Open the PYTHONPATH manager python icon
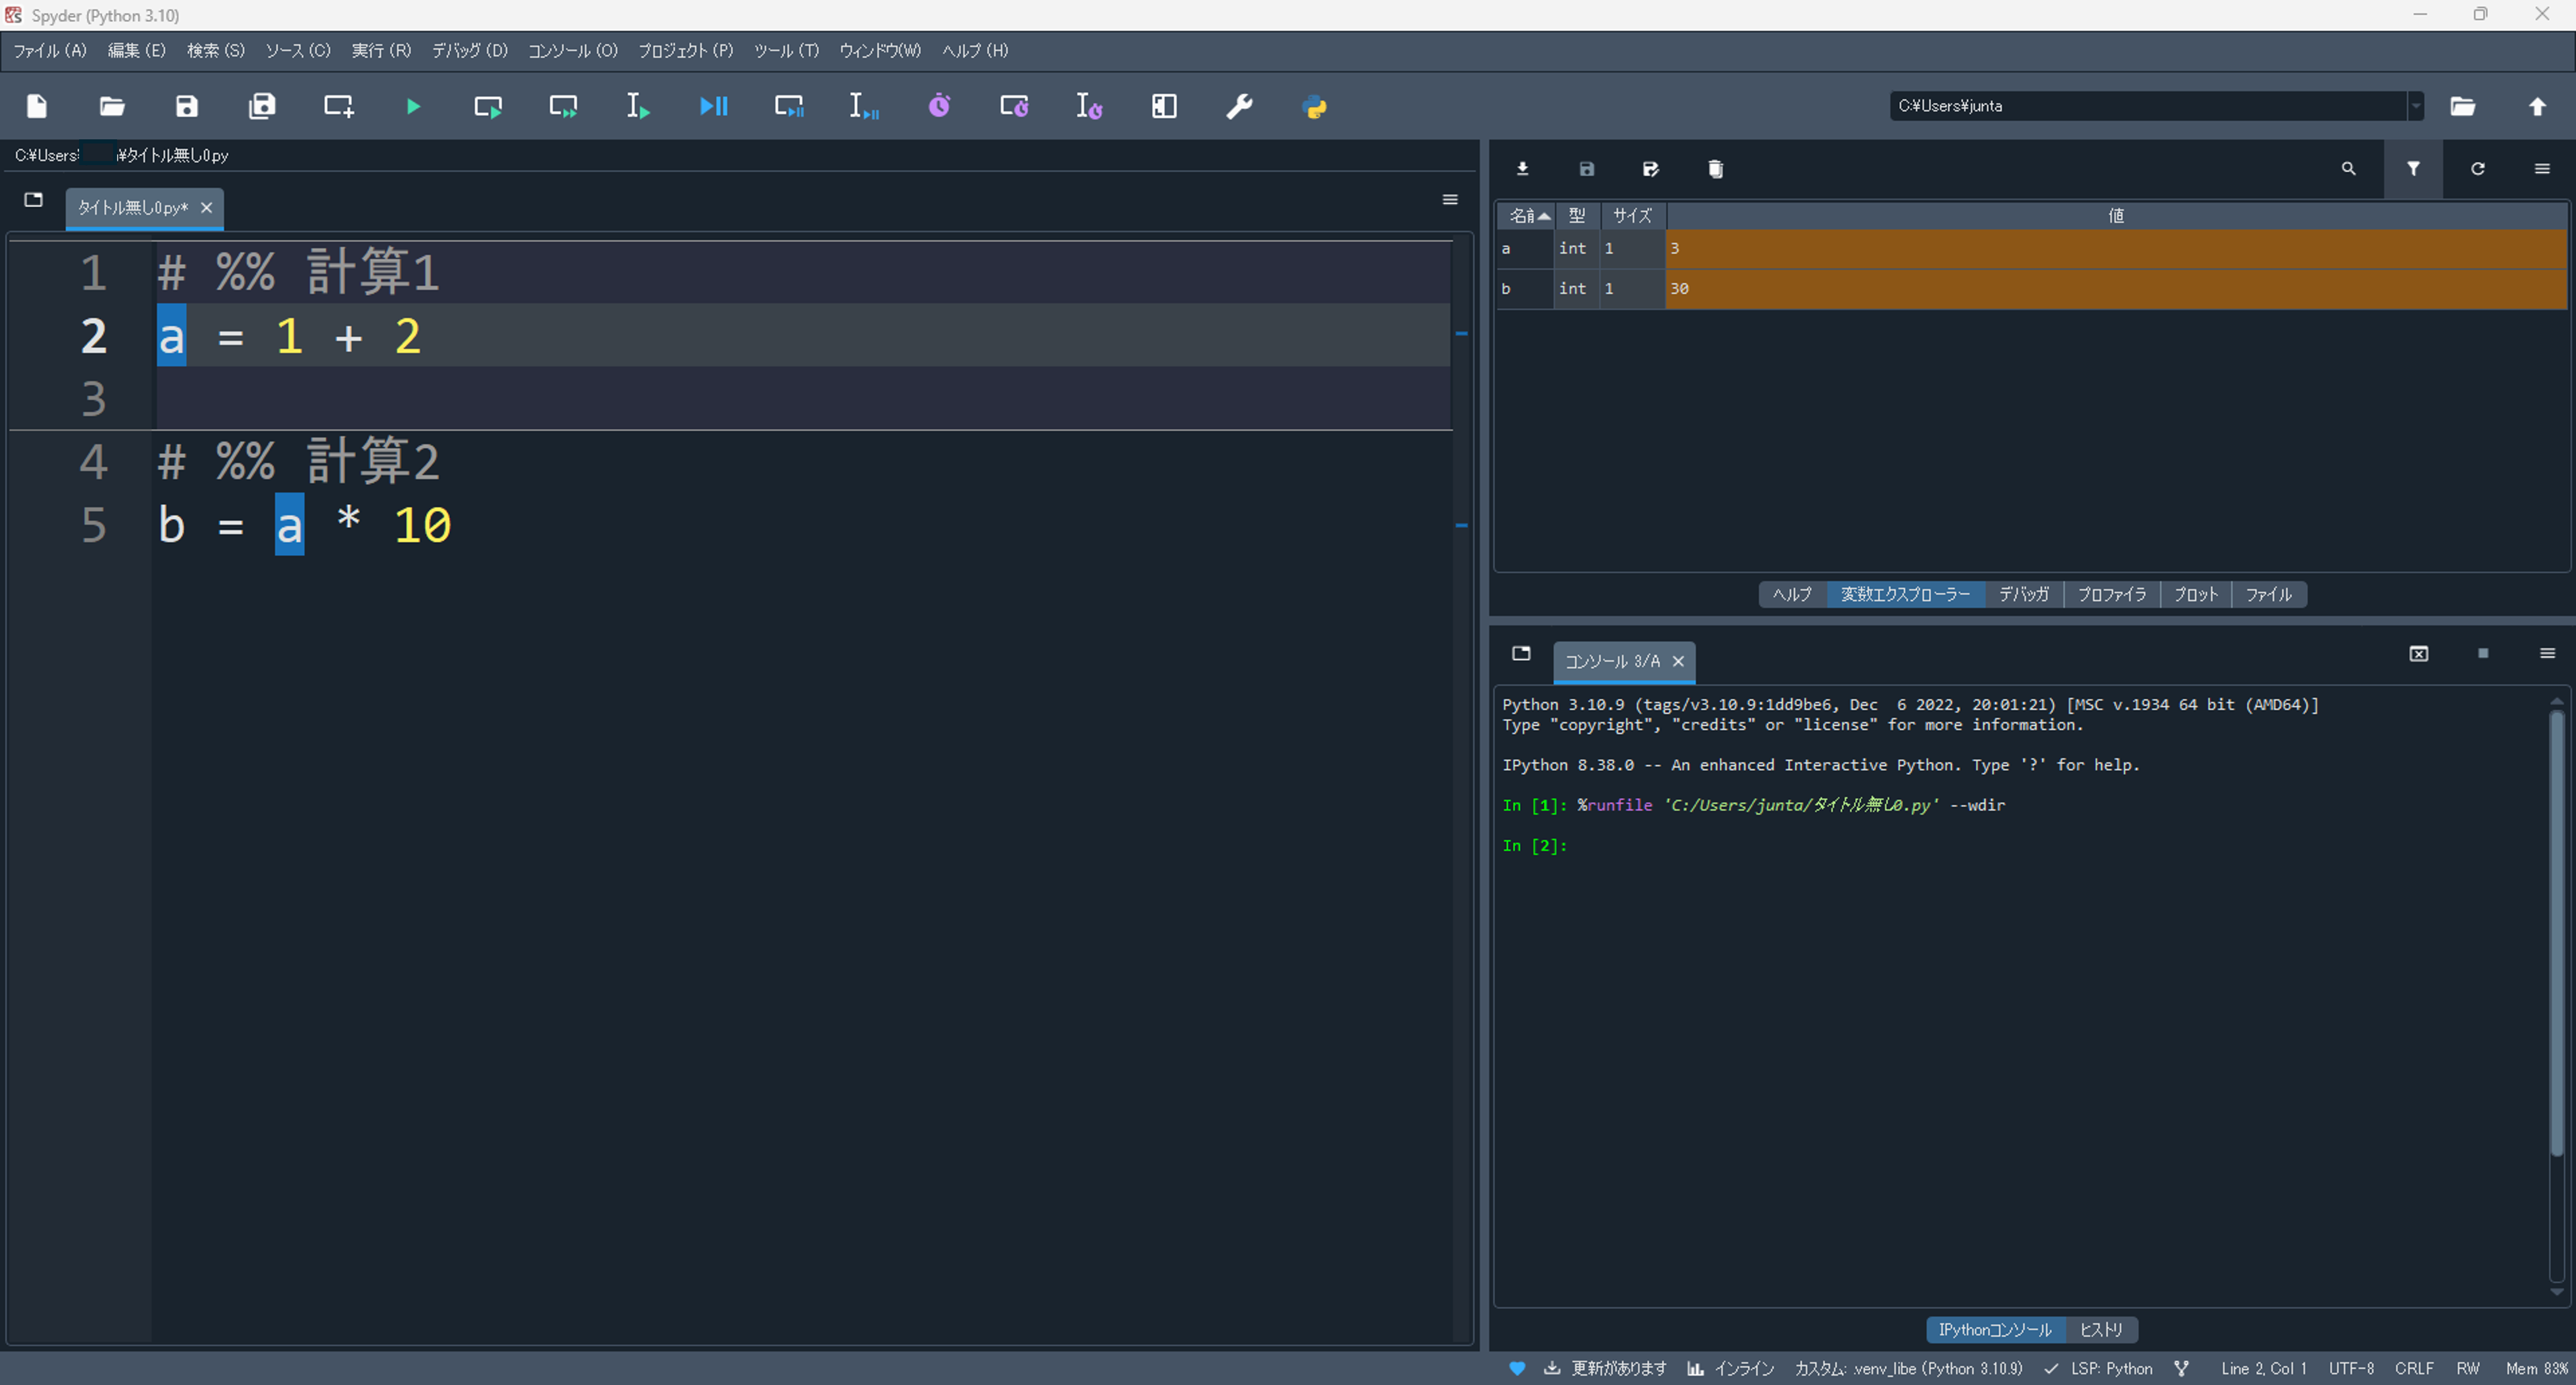Screen dimensions: 2576x1385 pos(1315,106)
